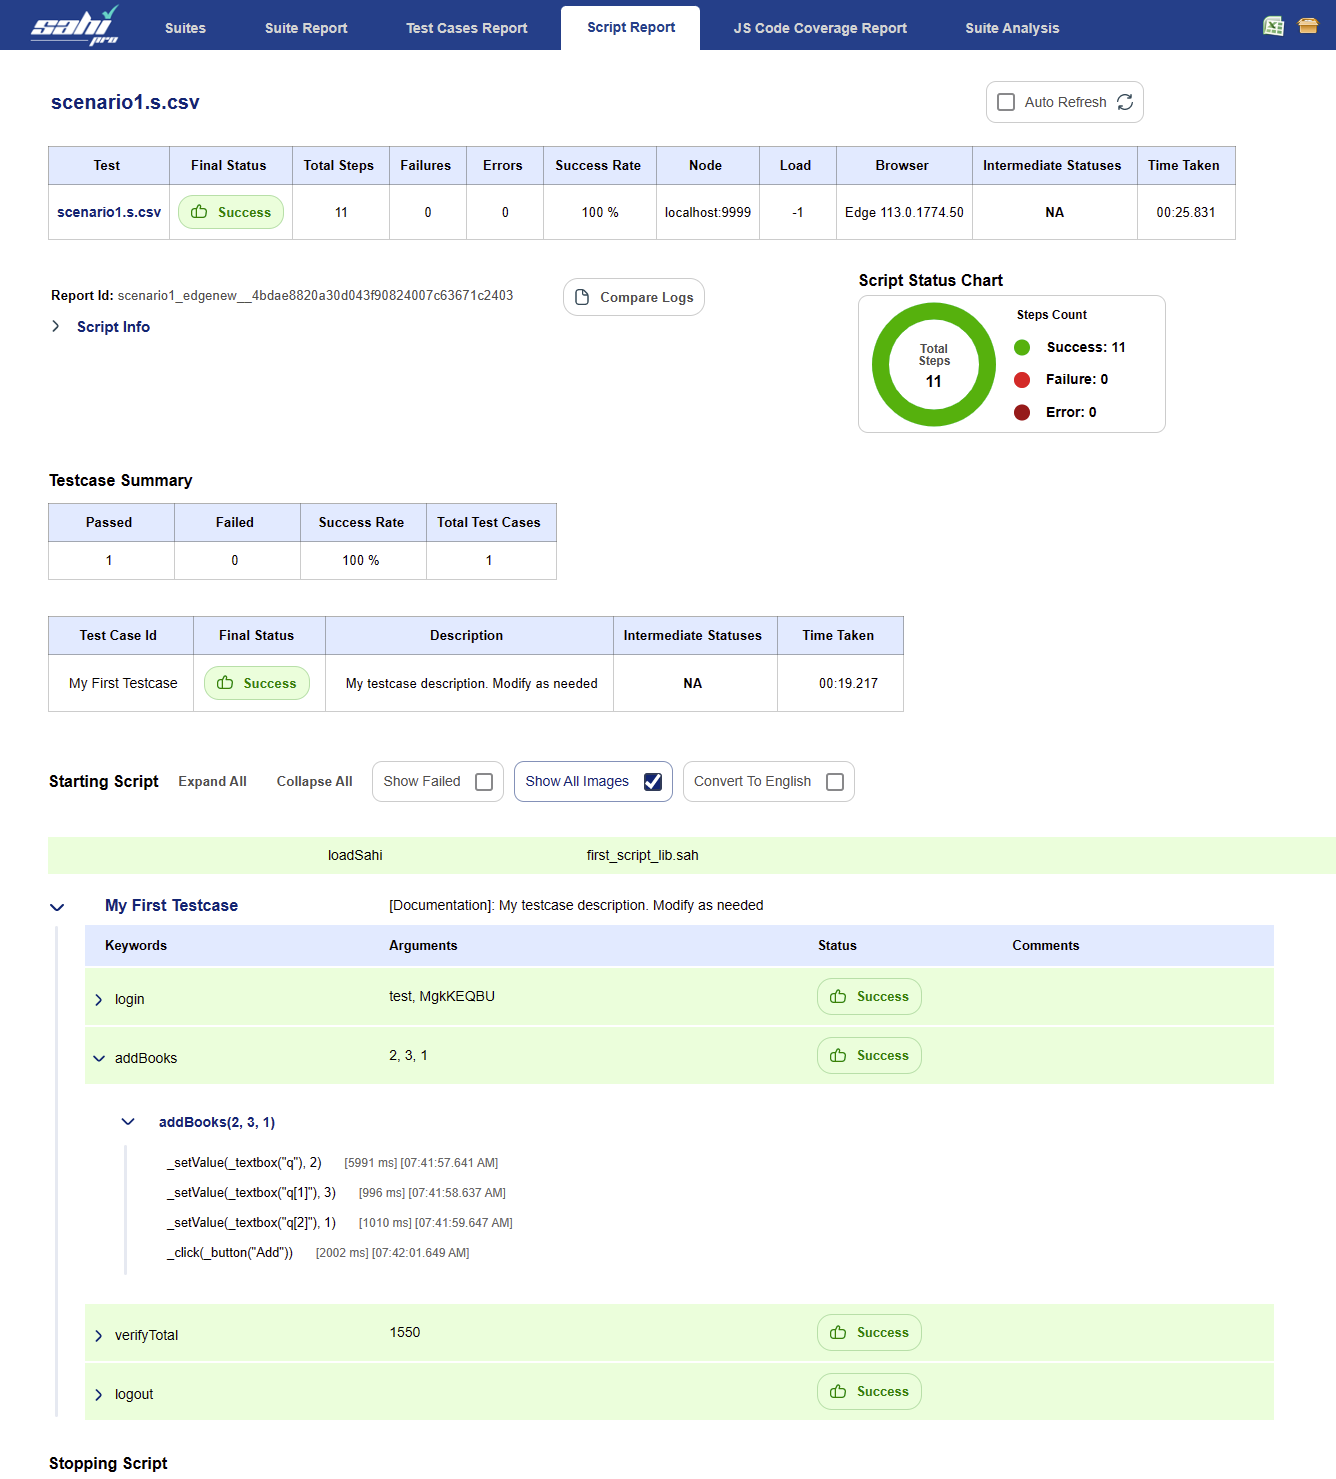Image resolution: width=1336 pixels, height=1479 pixels.
Task: Open the Suite Analysis tab
Action: click(1011, 28)
